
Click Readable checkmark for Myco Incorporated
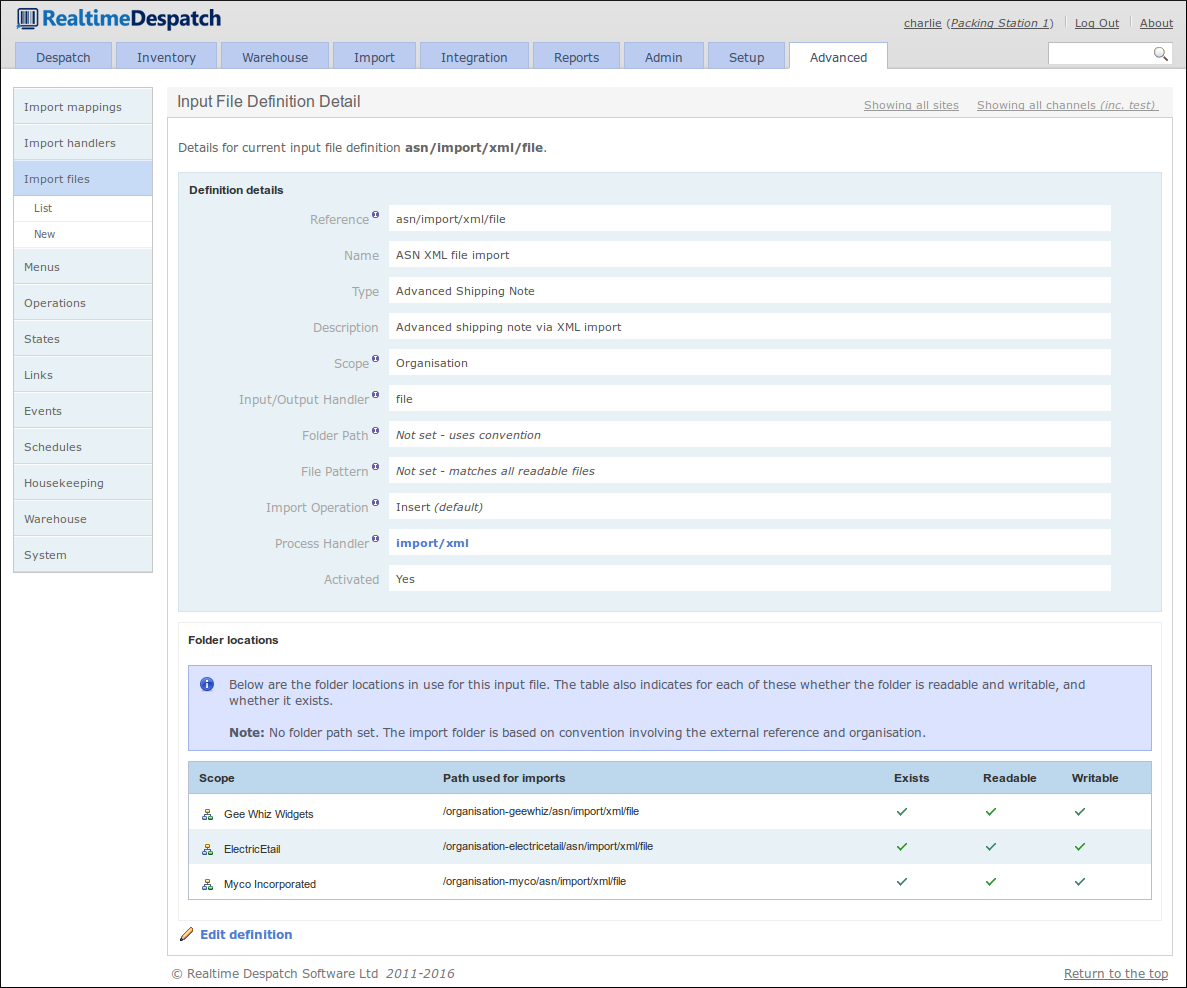(x=991, y=881)
